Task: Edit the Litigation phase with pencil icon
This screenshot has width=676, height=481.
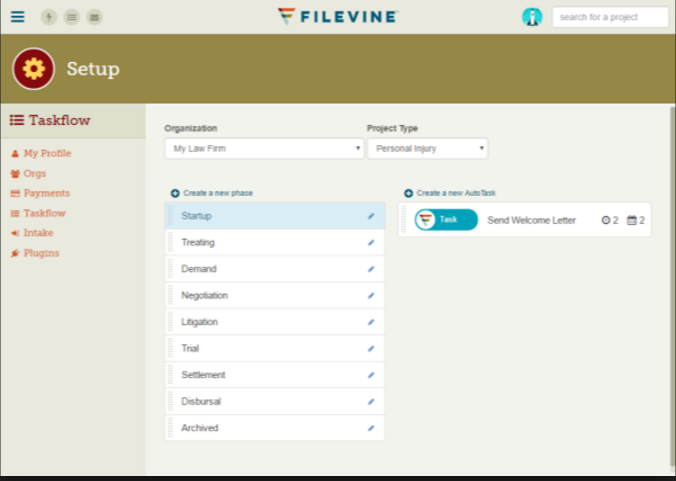Action: point(371,322)
